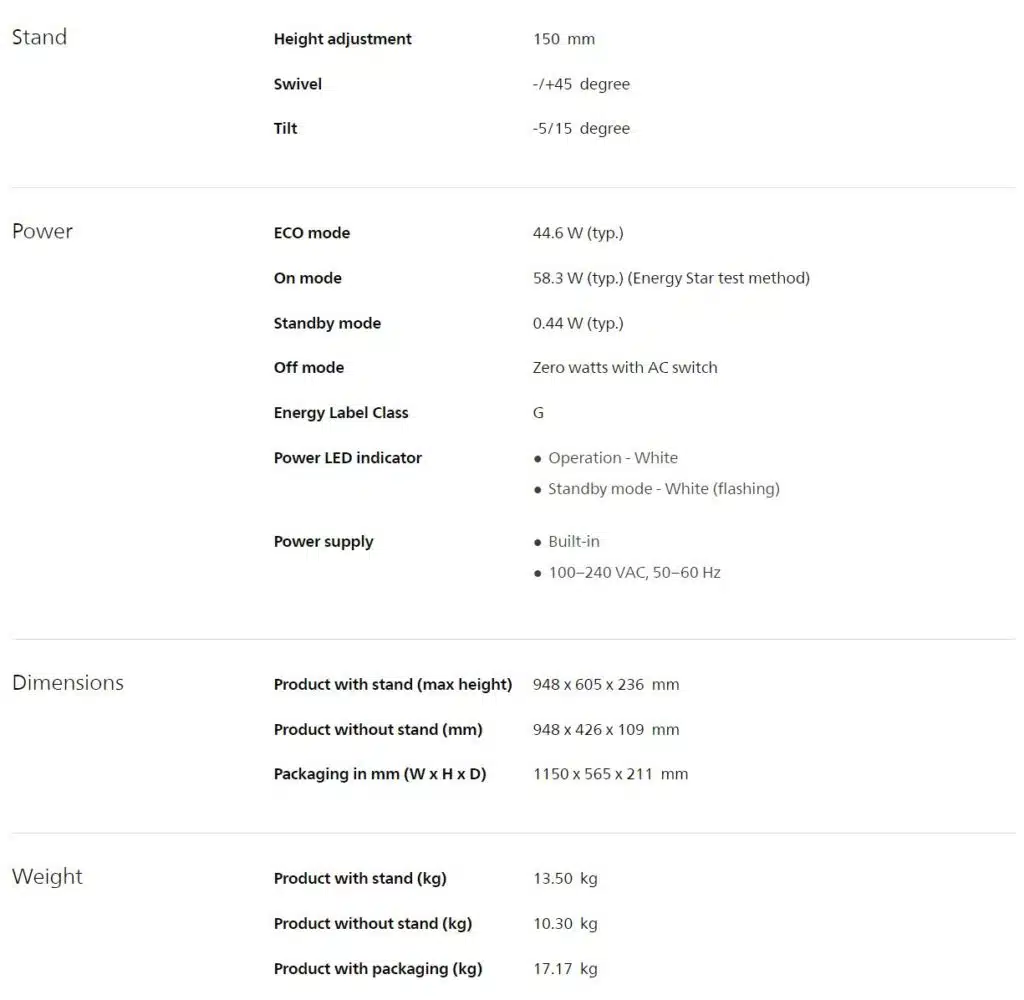
Task: Click the Energy Label Class label
Action: pos(341,412)
